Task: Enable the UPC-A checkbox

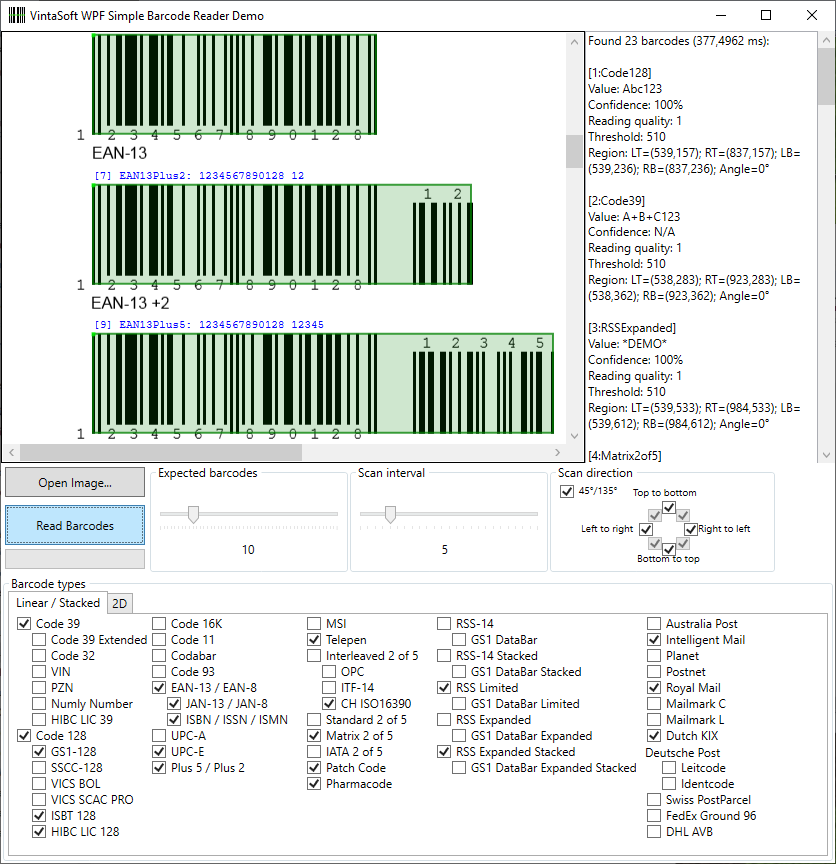Action: pos(159,735)
